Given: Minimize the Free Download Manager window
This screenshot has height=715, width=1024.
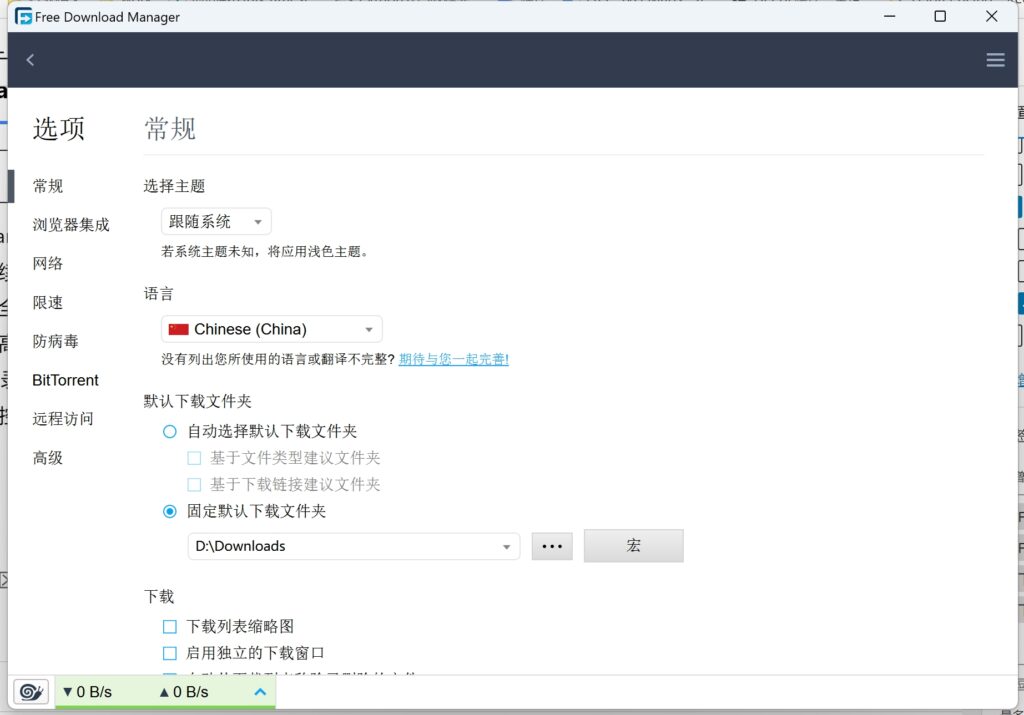Looking at the screenshot, I should (889, 16).
